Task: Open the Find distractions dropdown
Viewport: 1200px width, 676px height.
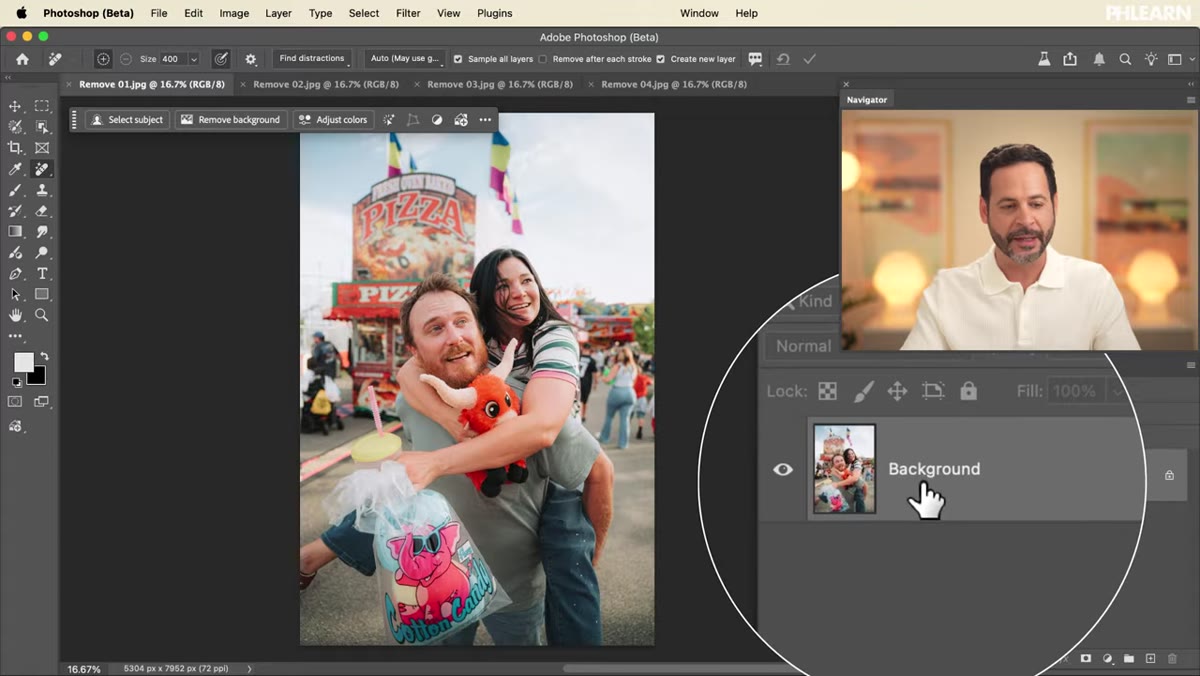Action: 312,59
